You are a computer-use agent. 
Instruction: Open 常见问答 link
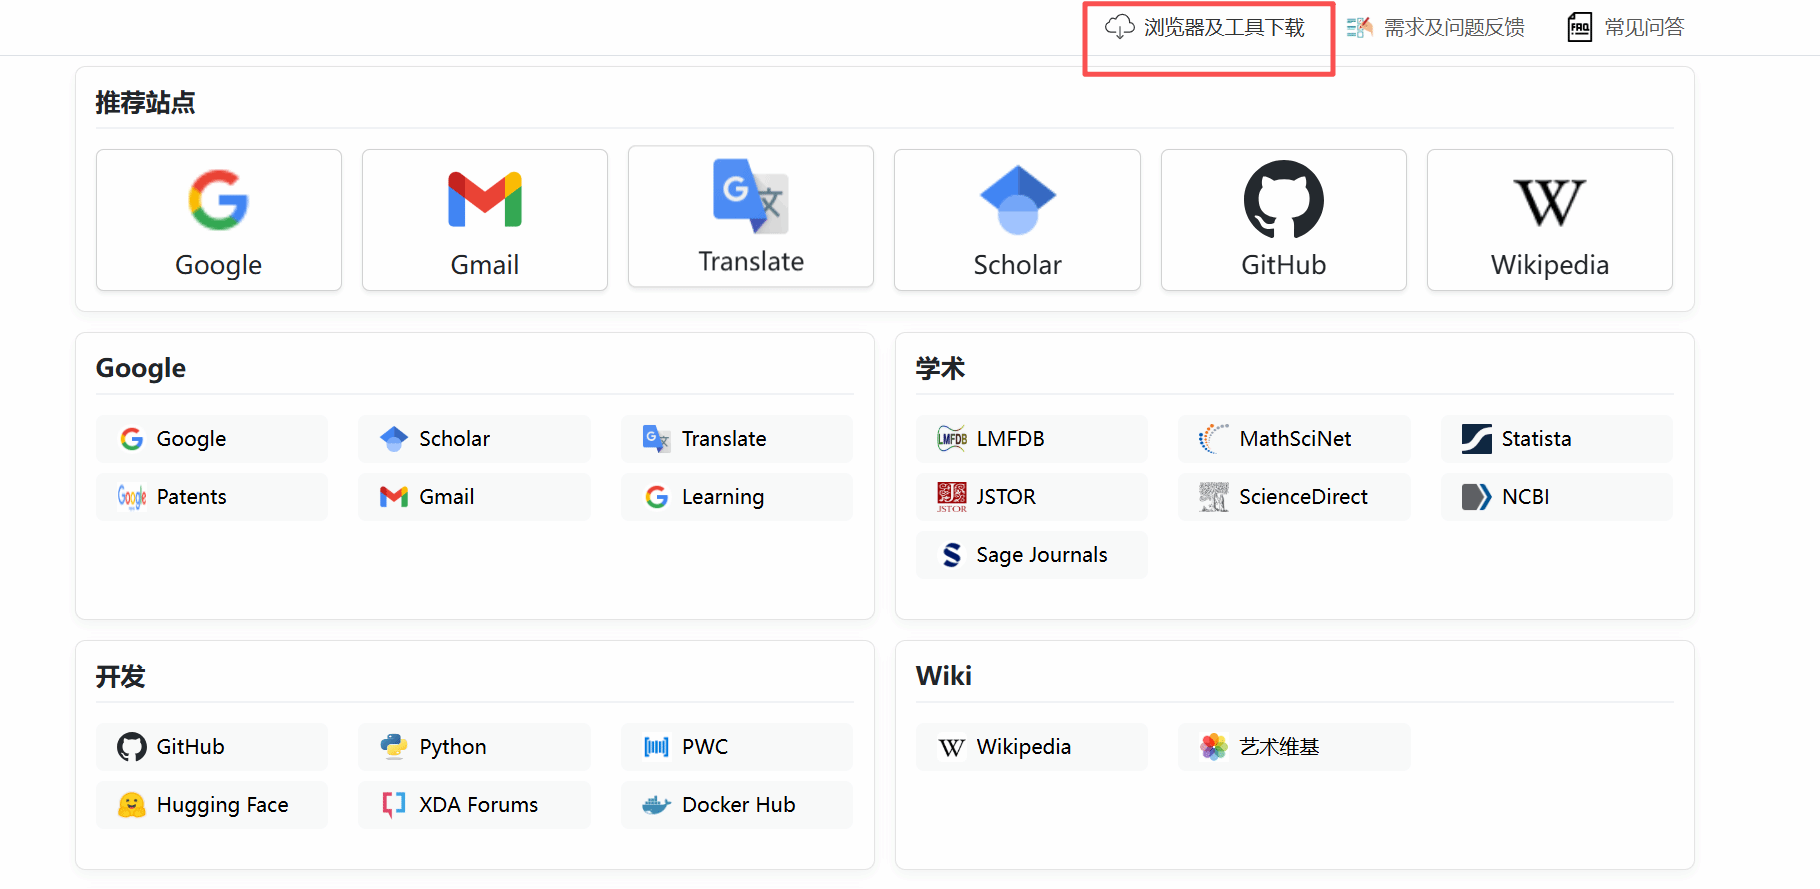click(x=1644, y=28)
